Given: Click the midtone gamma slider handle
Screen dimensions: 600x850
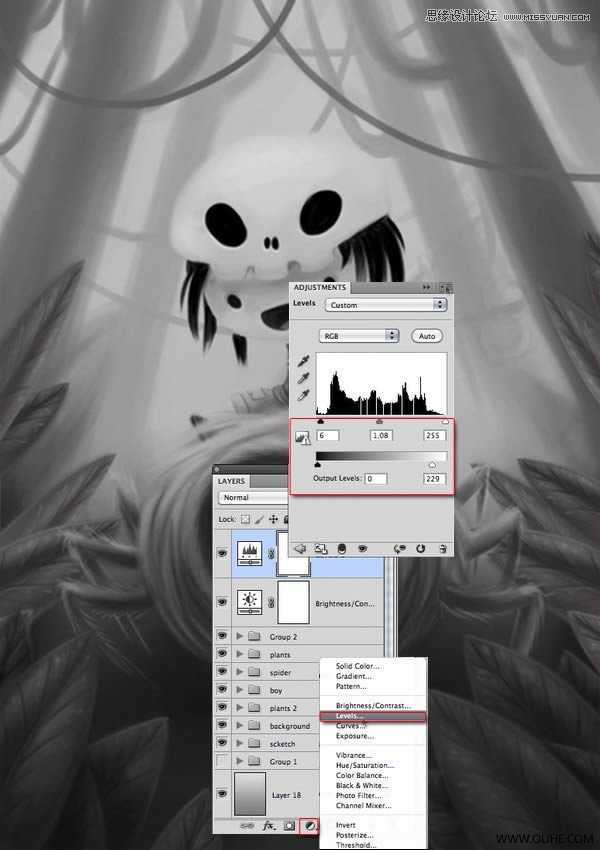Looking at the screenshot, I should click(x=379, y=421).
